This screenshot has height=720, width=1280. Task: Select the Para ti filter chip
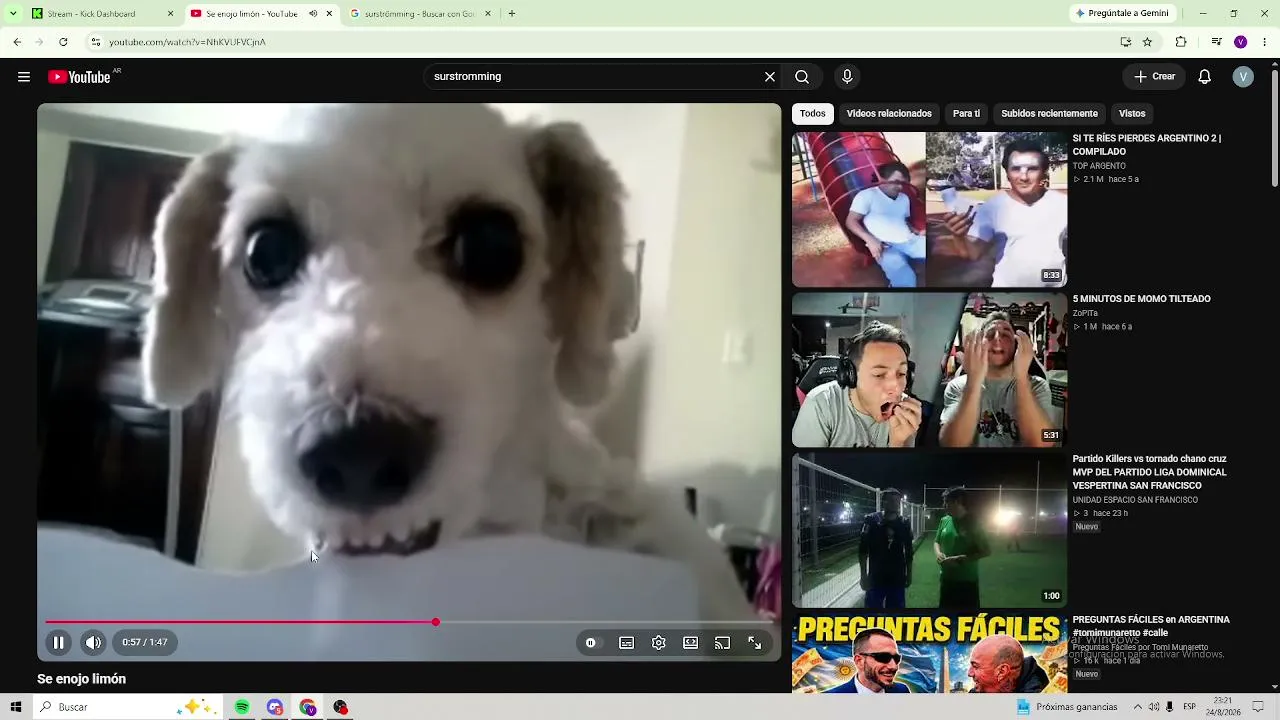pyautogui.click(x=966, y=114)
